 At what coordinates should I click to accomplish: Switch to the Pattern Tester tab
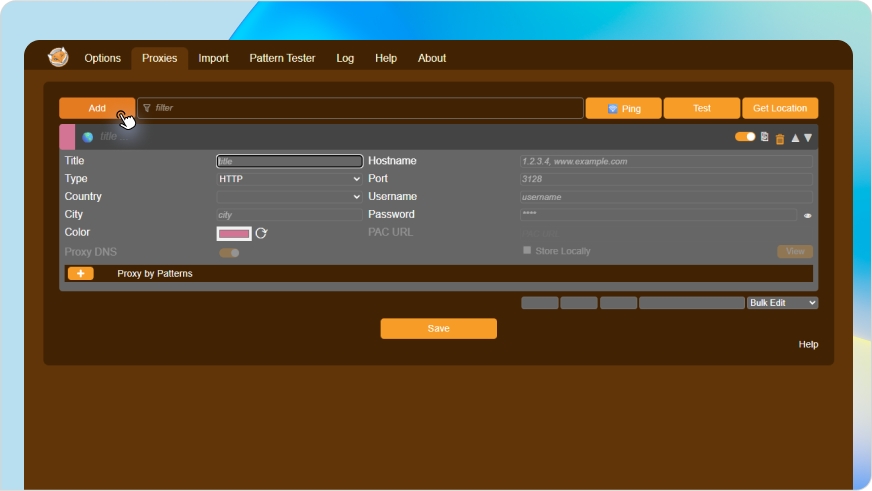(282, 58)
